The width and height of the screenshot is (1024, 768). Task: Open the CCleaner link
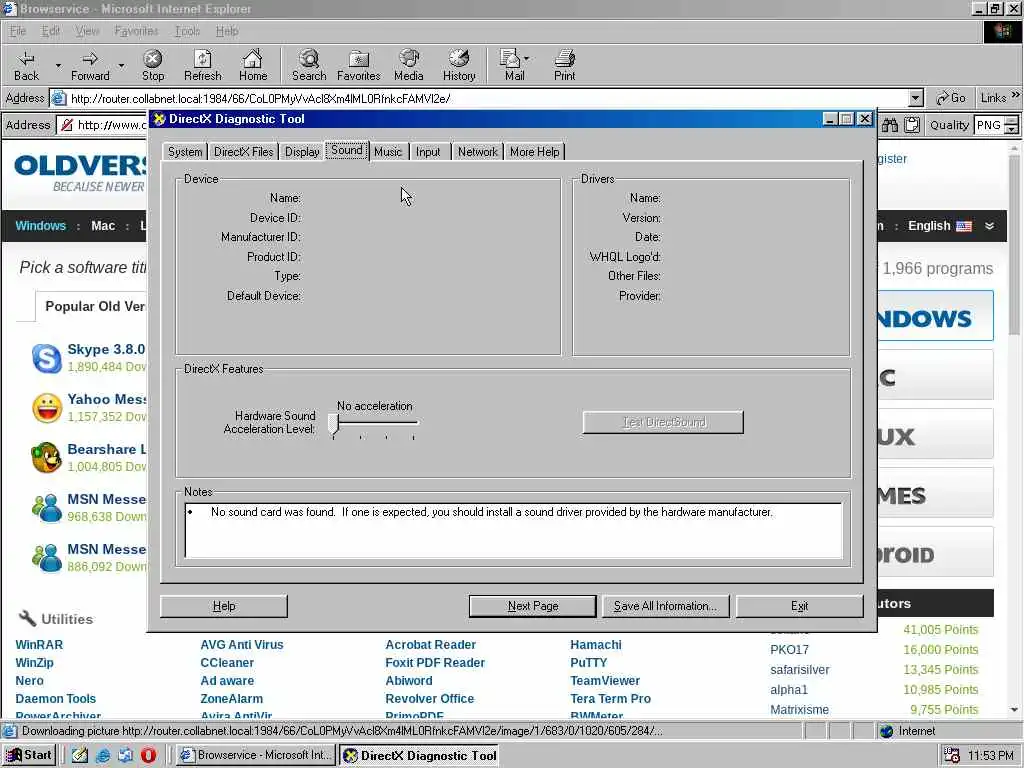(227, 662)
